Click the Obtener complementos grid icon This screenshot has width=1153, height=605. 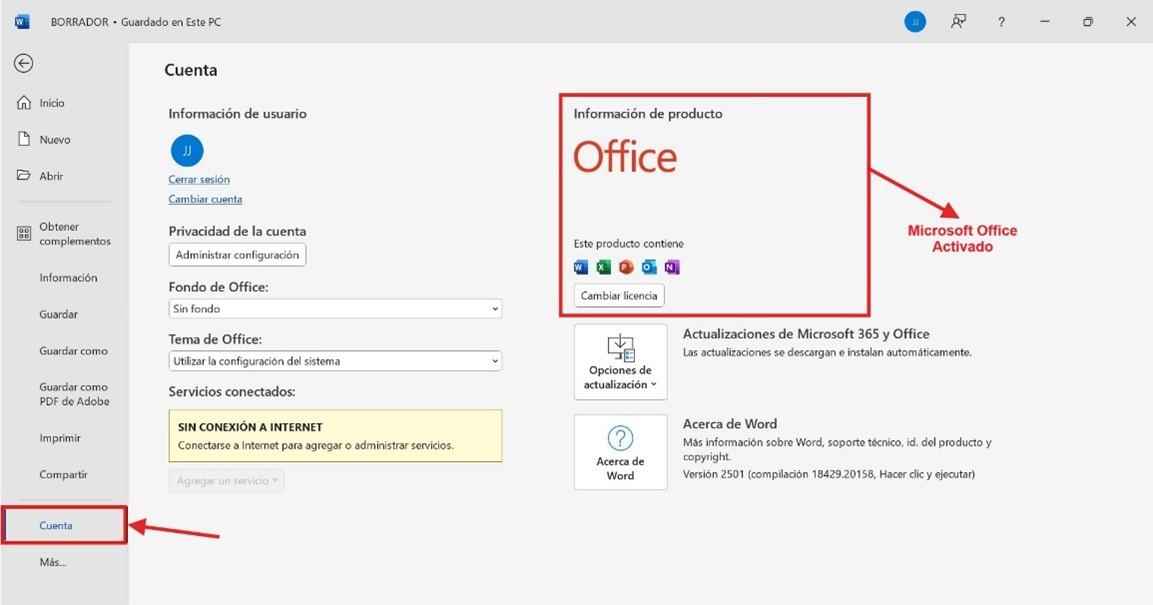pyautogui.click(x=24, y=234)
